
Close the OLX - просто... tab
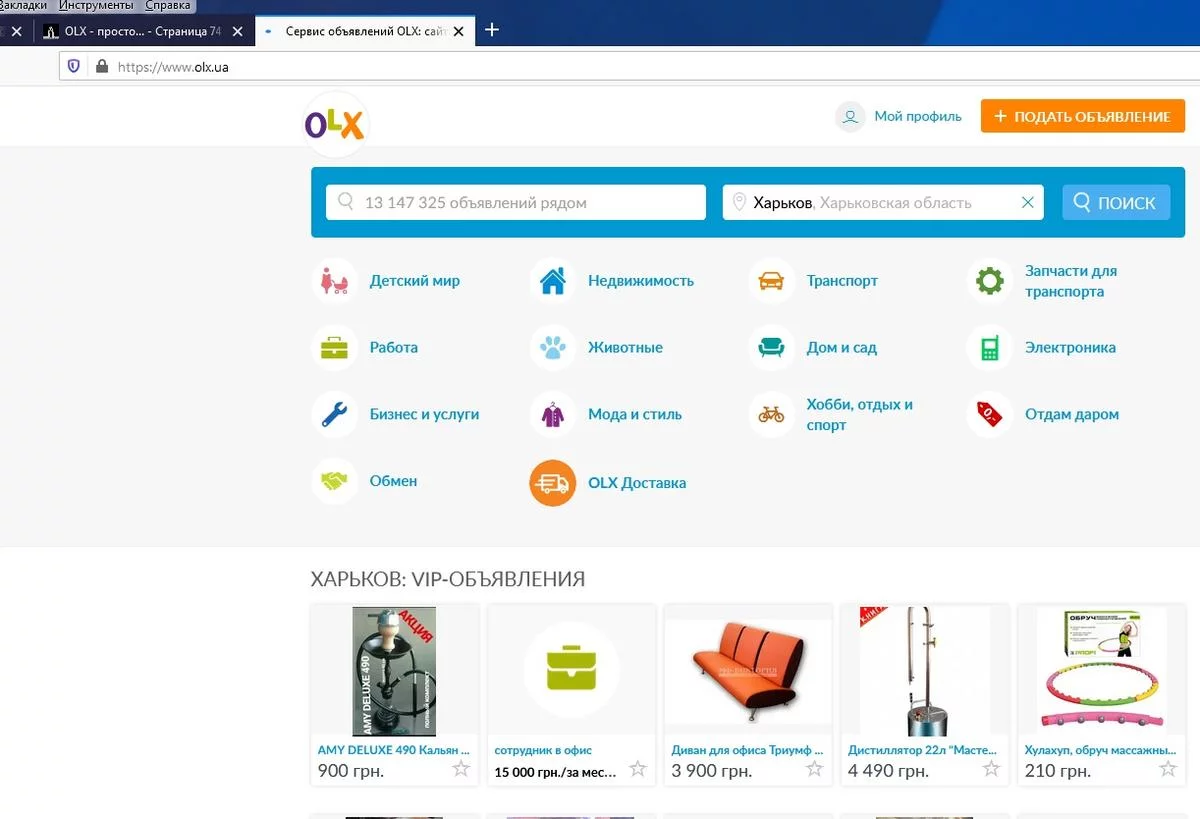click(x=237, y=31)
